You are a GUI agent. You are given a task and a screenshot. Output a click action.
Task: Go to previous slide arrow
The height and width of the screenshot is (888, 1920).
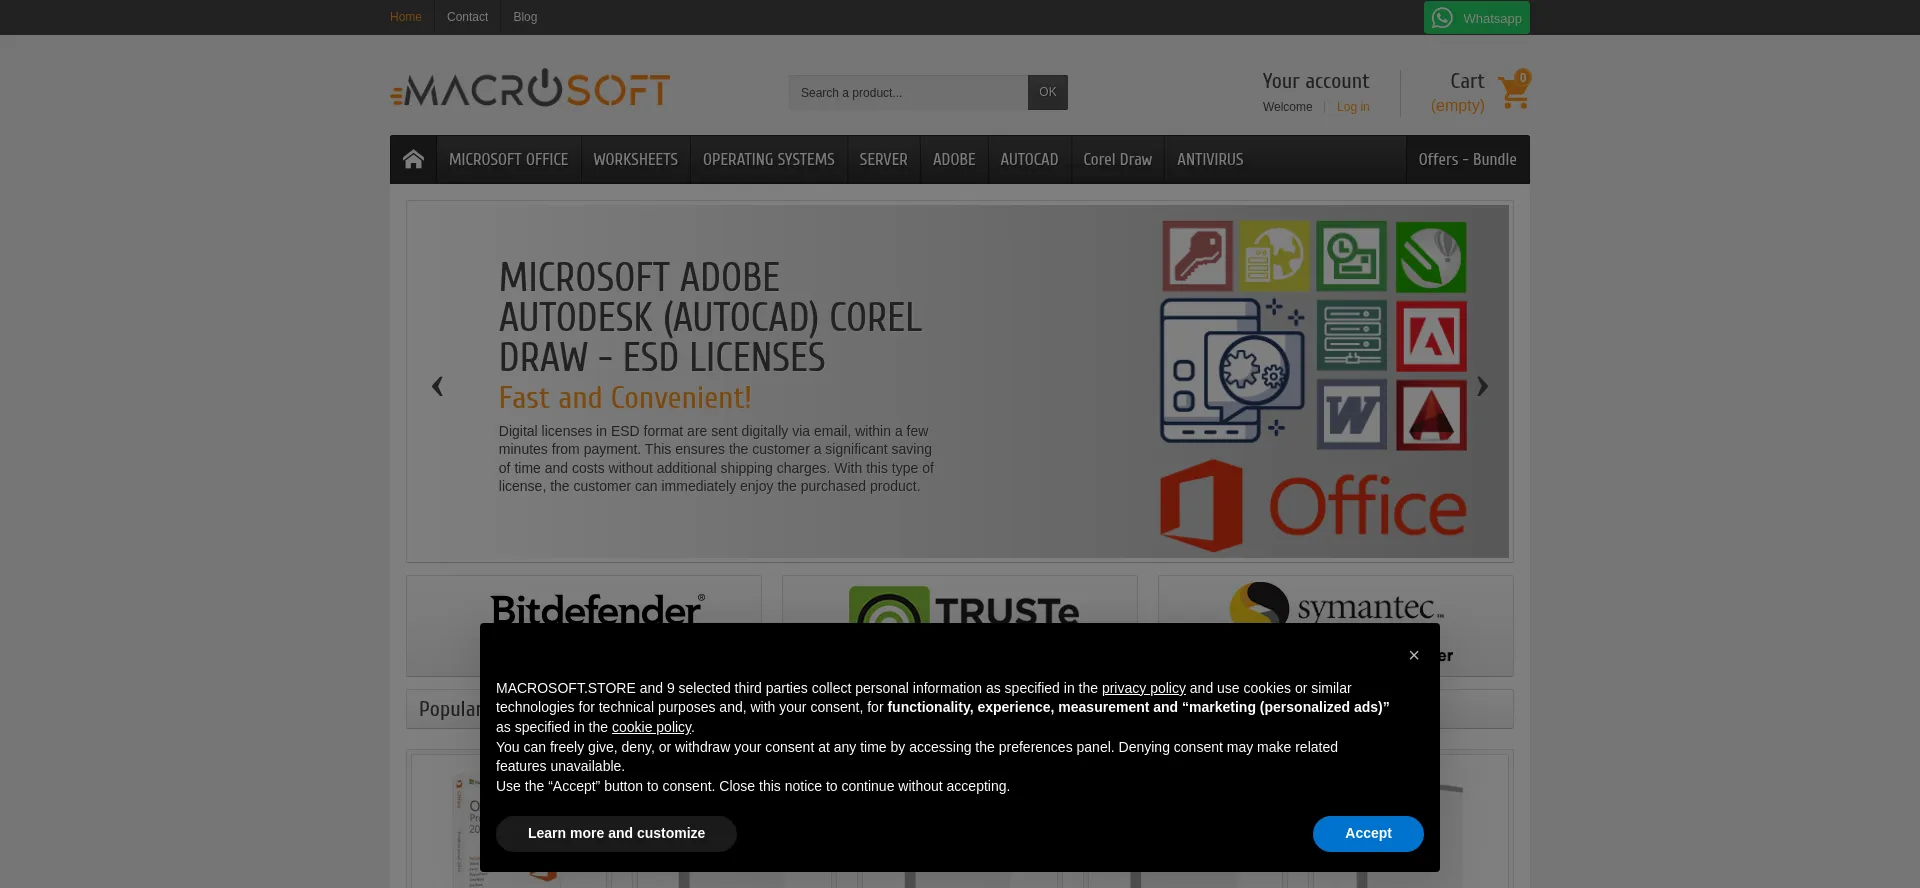pyautogui.click(x=437, y=386)
